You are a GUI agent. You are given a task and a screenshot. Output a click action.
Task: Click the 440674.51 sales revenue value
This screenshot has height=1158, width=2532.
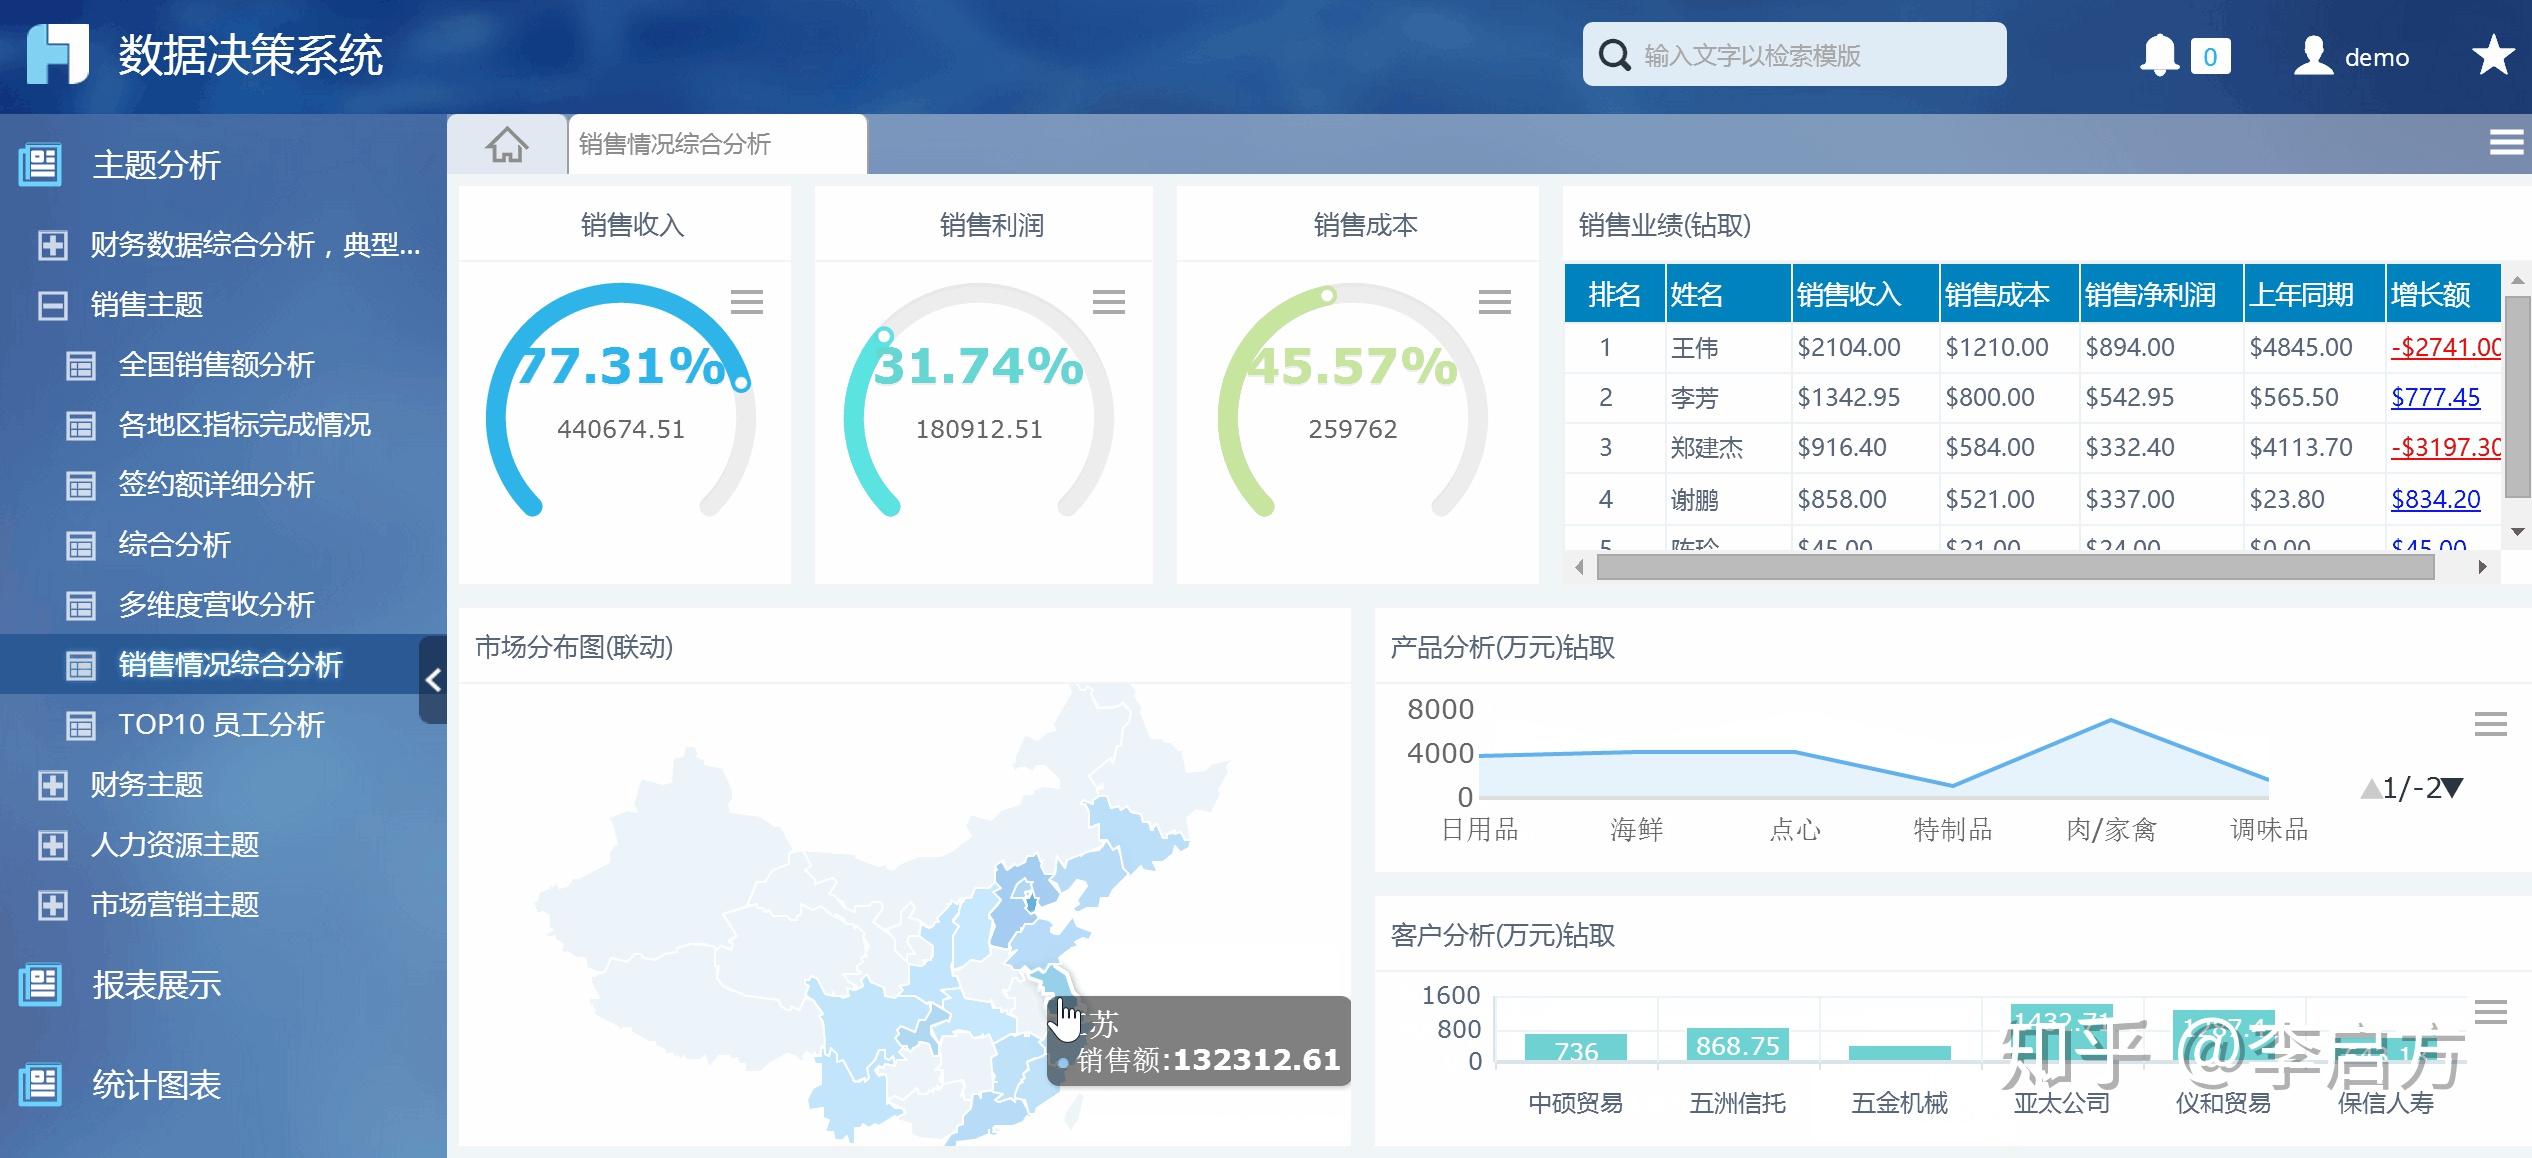click(621, 429)
